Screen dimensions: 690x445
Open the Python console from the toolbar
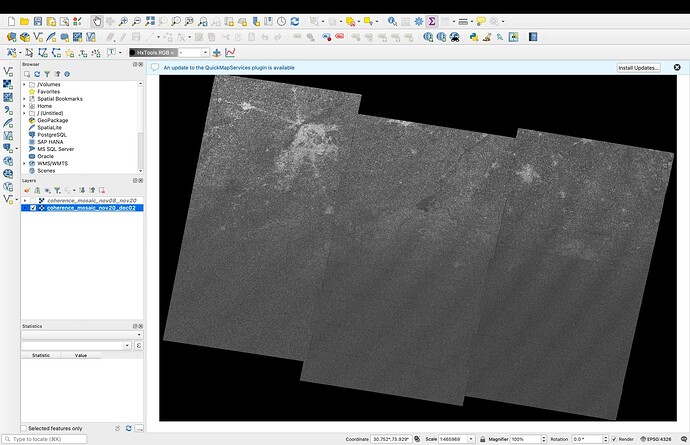click(x=473, y=37)
